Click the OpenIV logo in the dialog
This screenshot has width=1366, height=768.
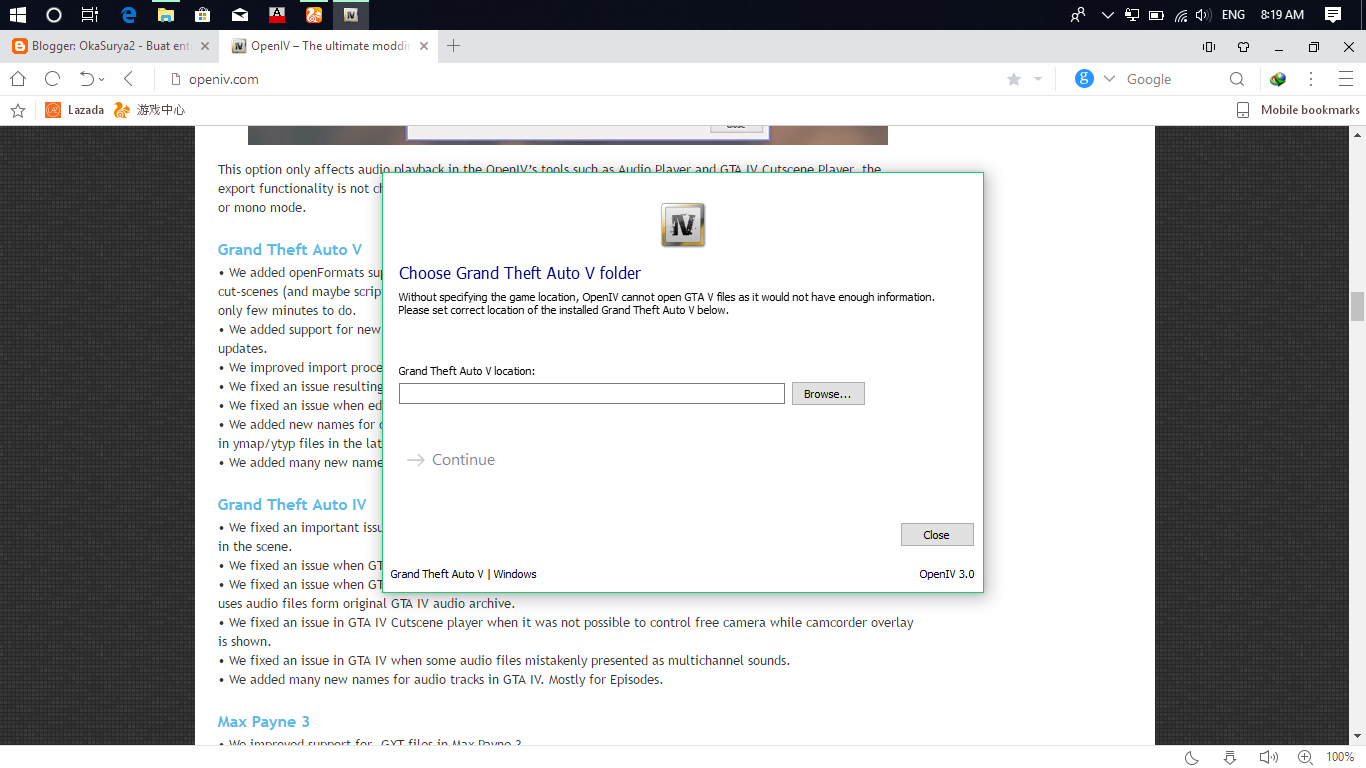point(683,224)
